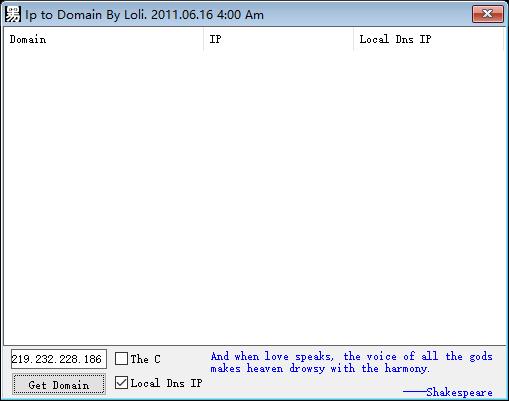This screenshot has height=401, width=509.
Task: Enable the The C checkbox
Action: (x=121, y=359)
